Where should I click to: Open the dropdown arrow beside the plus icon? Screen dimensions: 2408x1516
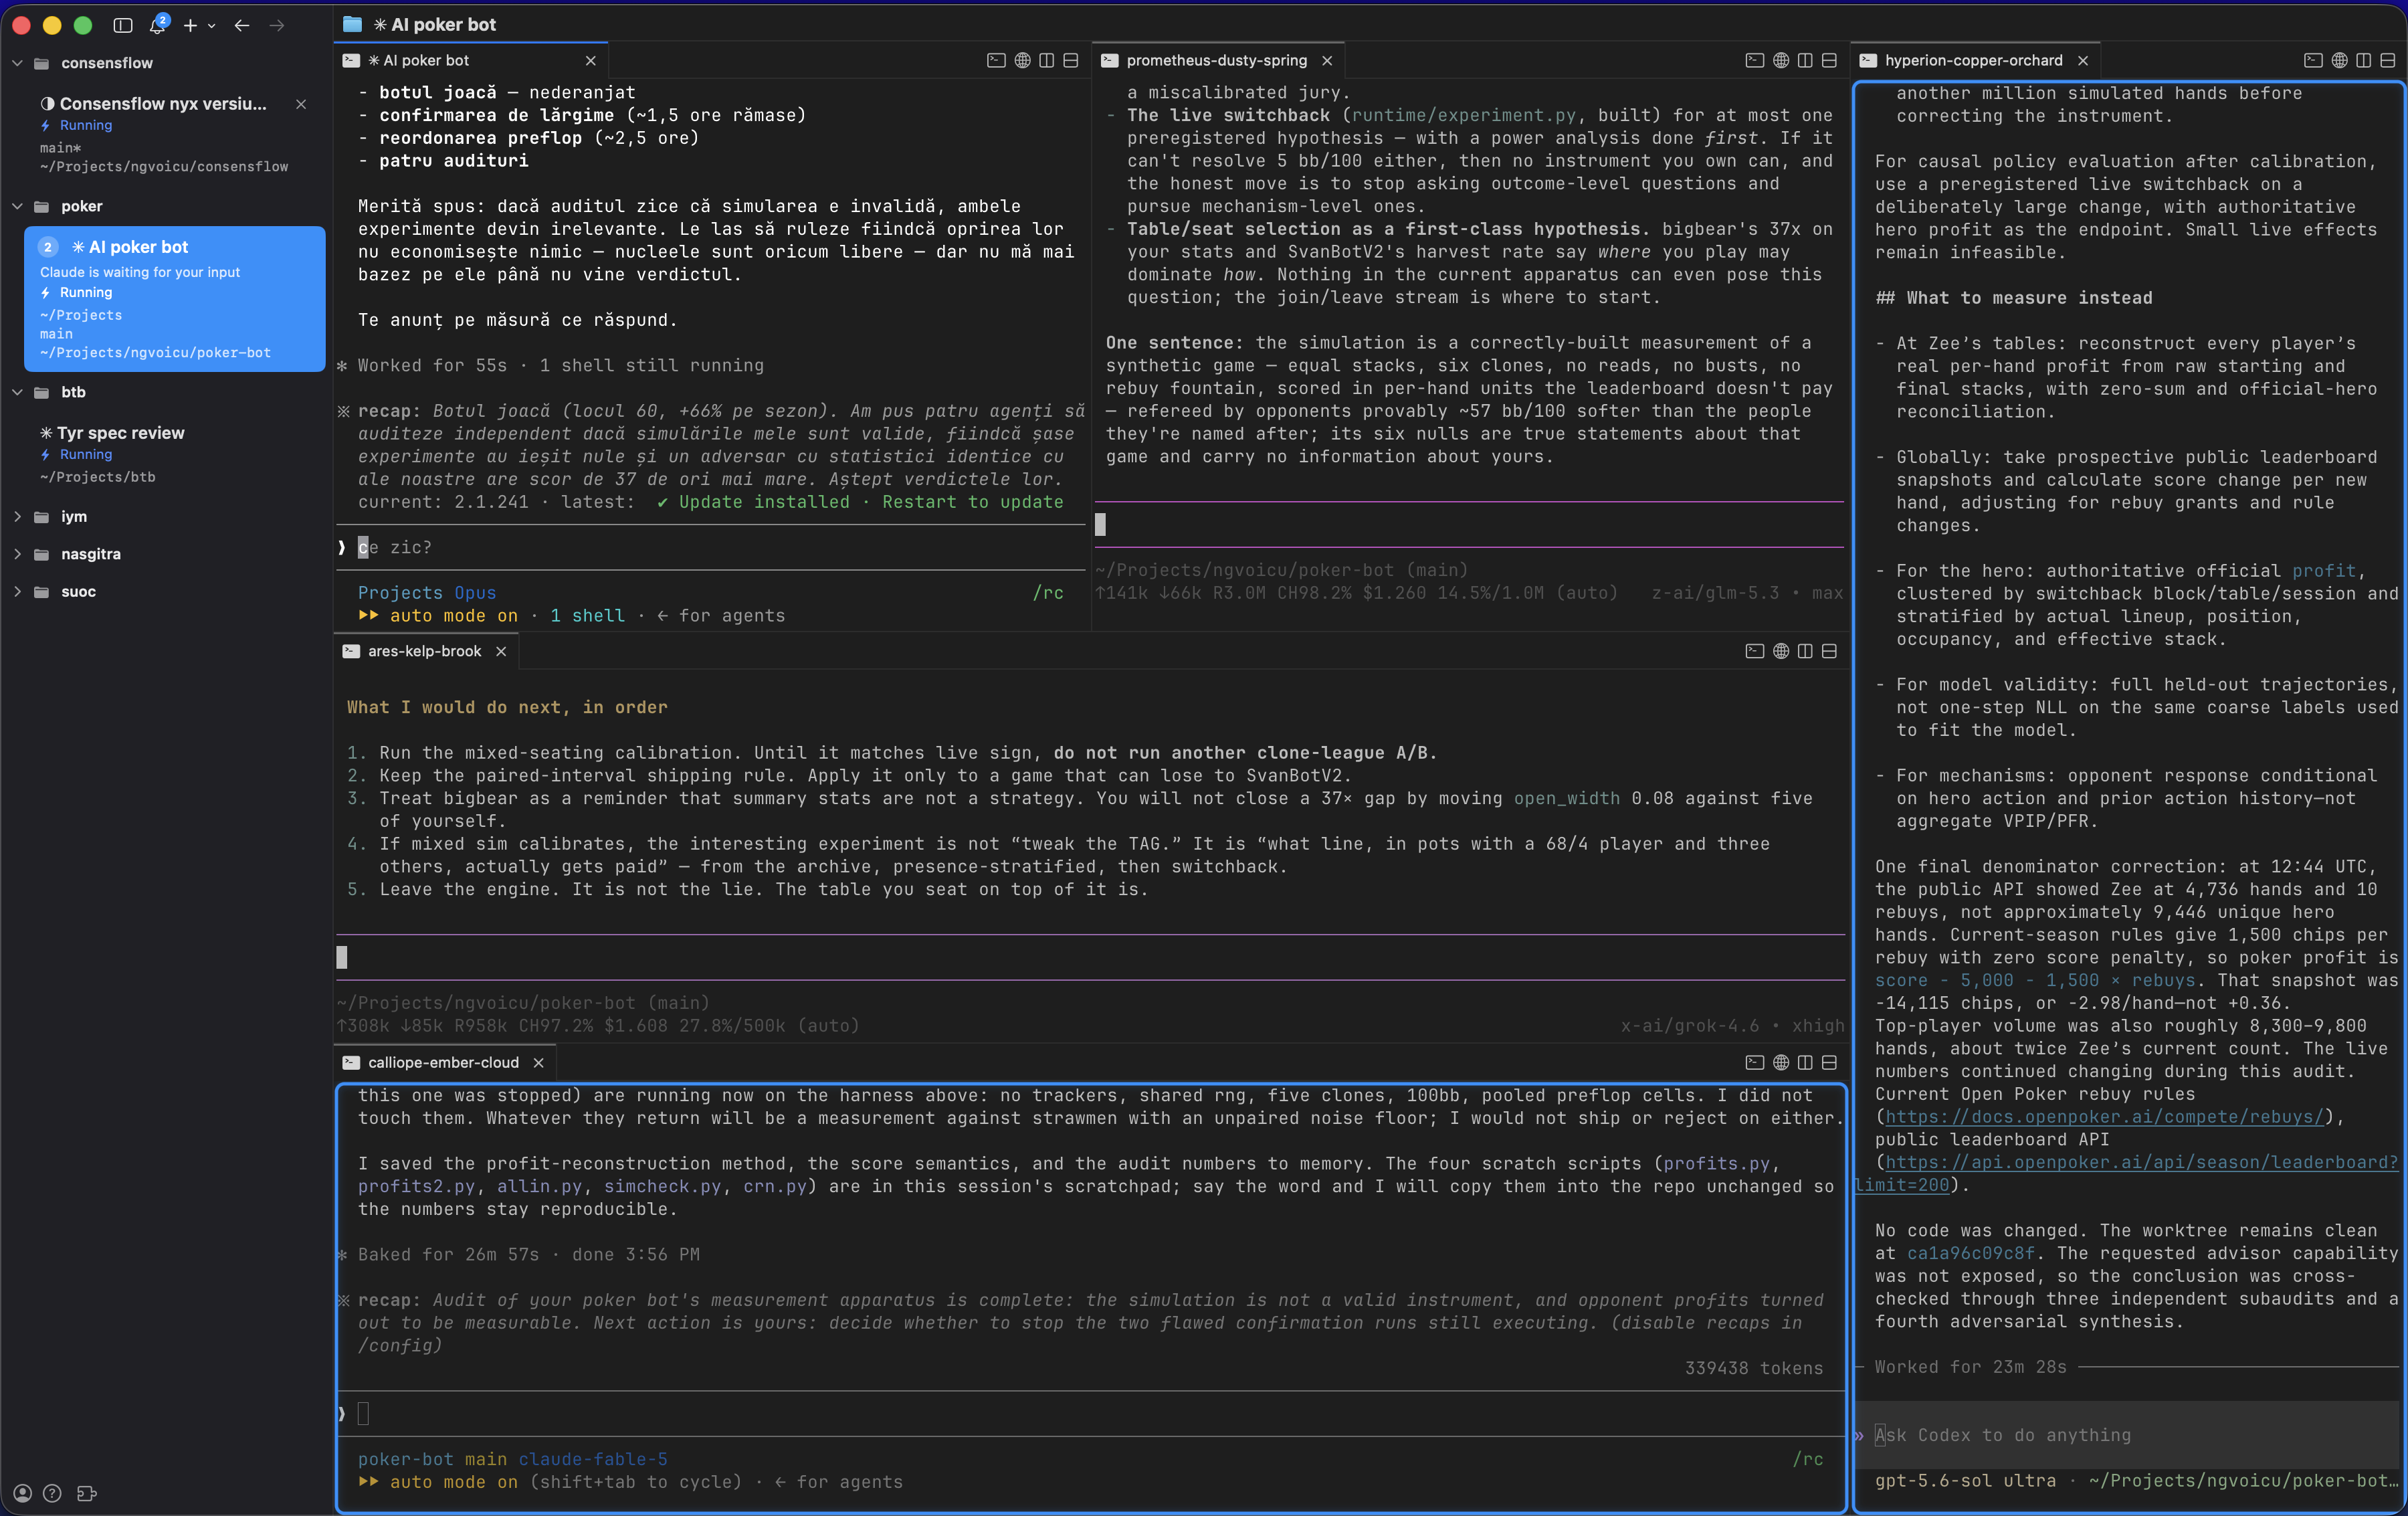[x=212, y=26]
